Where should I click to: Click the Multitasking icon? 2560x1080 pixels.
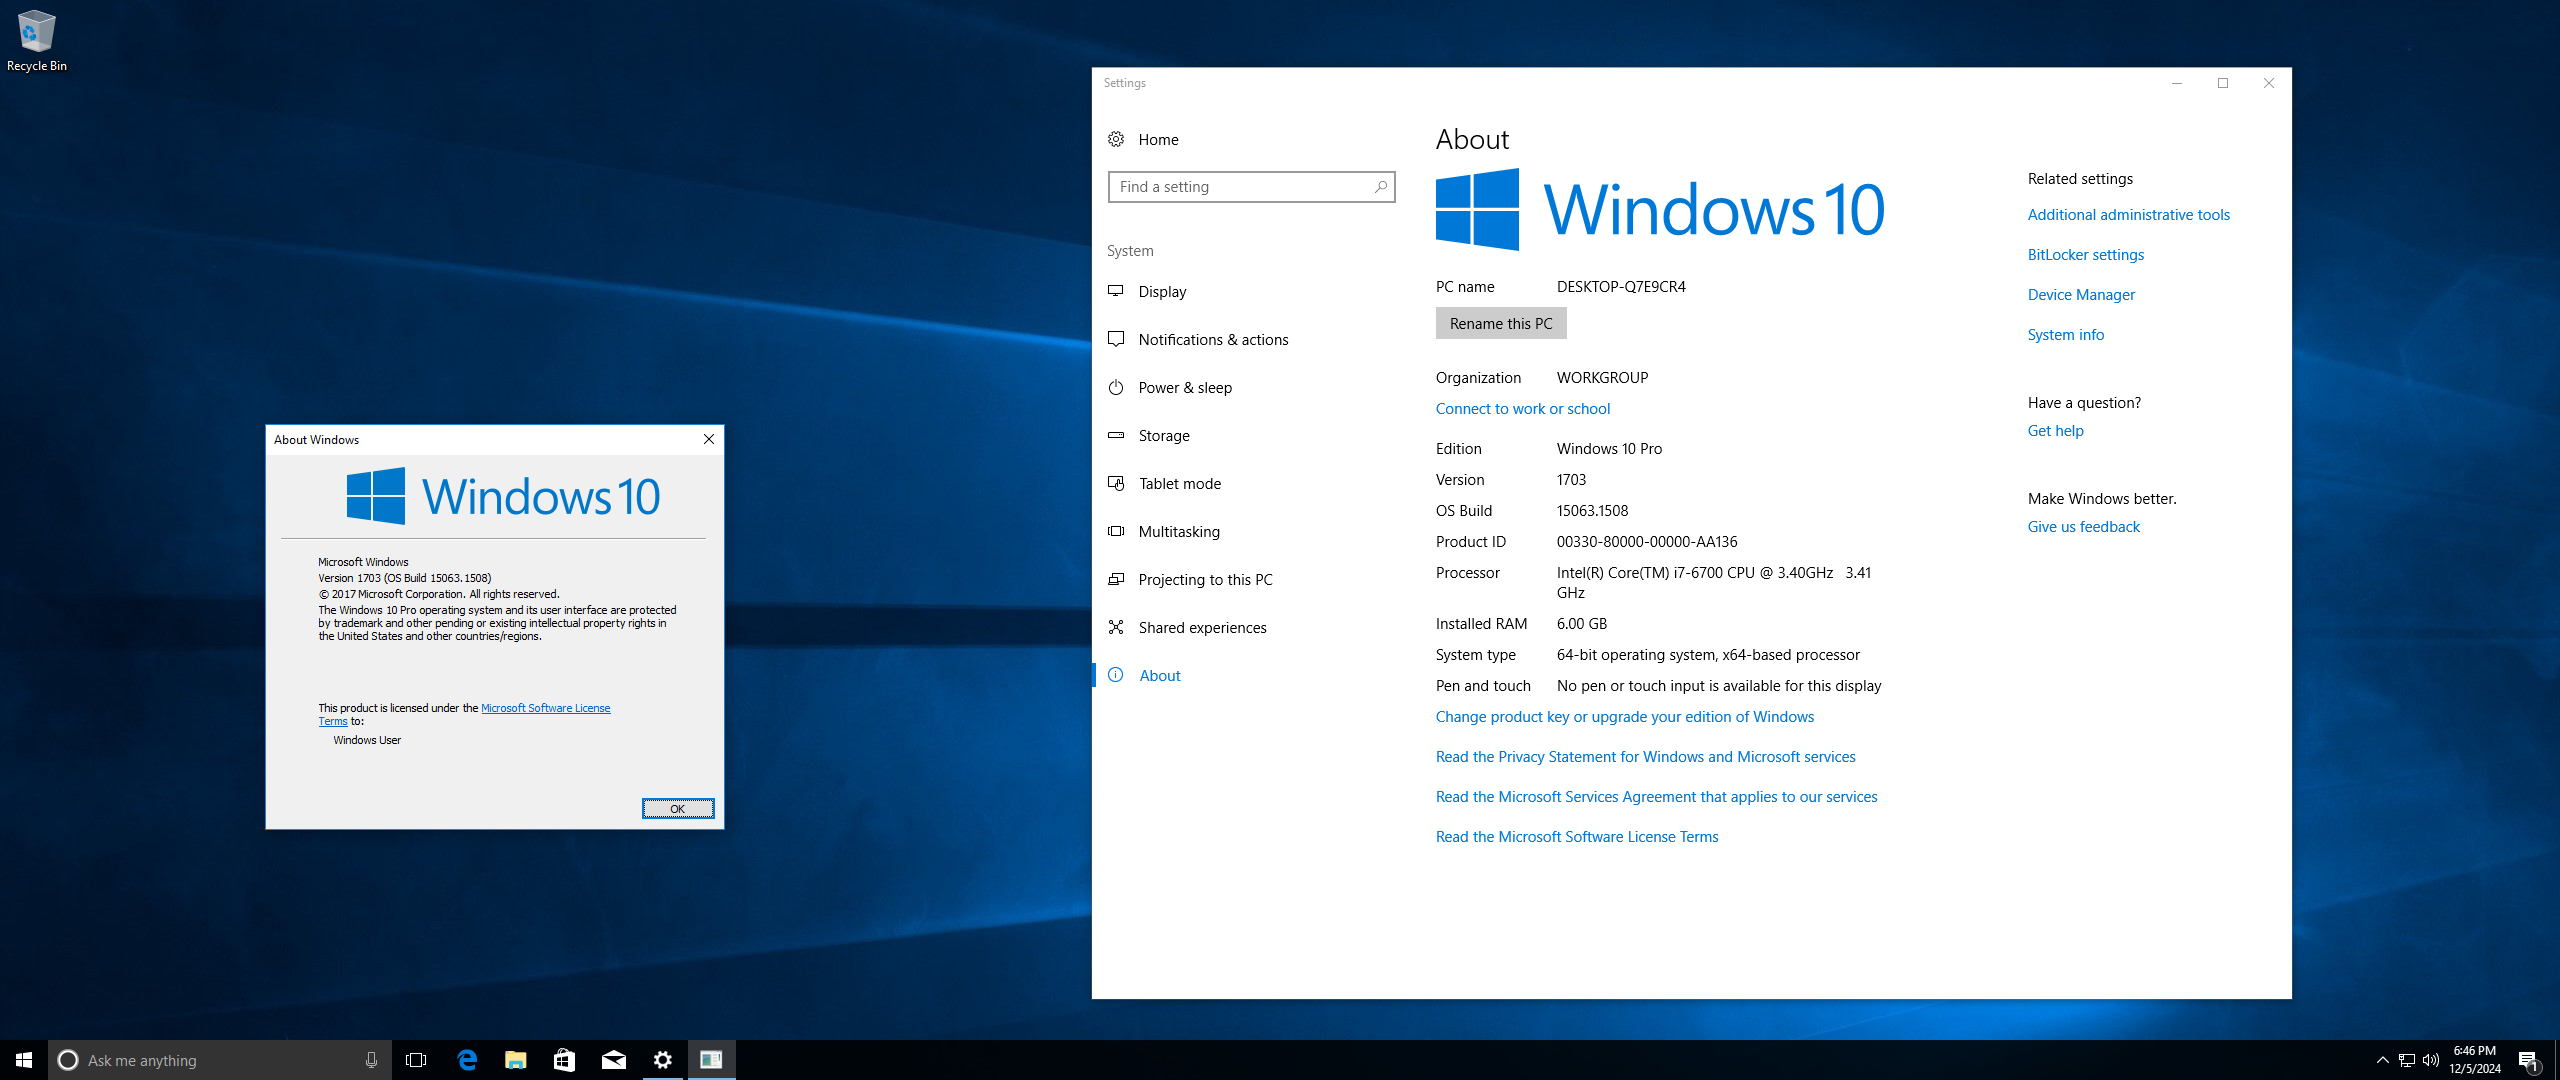[x=1116, y=531]
